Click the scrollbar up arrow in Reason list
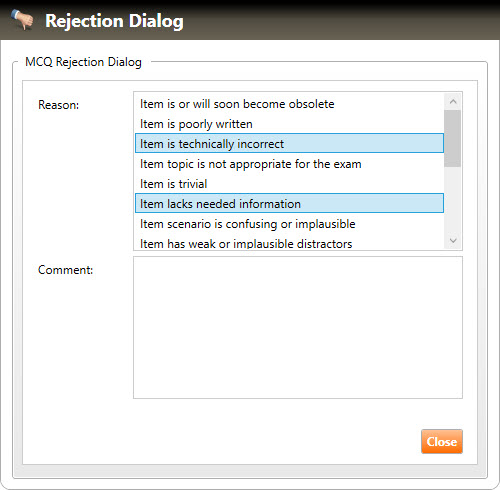500x490 pixels. pyautogui.click(x=453, y=102)
